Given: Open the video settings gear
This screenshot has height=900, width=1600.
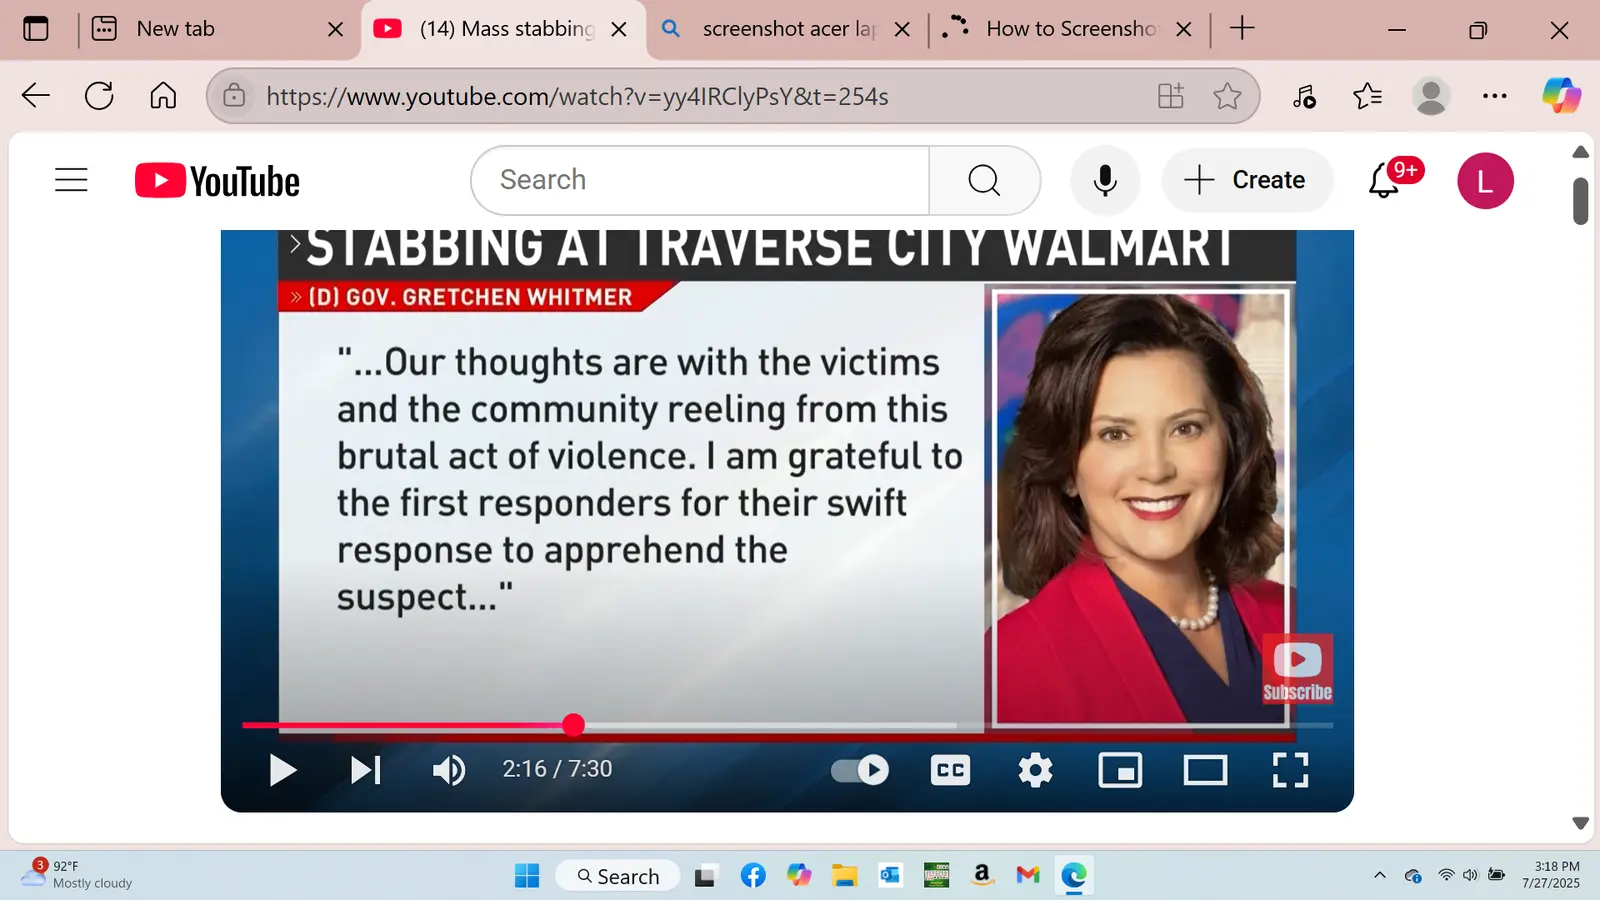Looking at the screenshot, I should (1035, 770).
